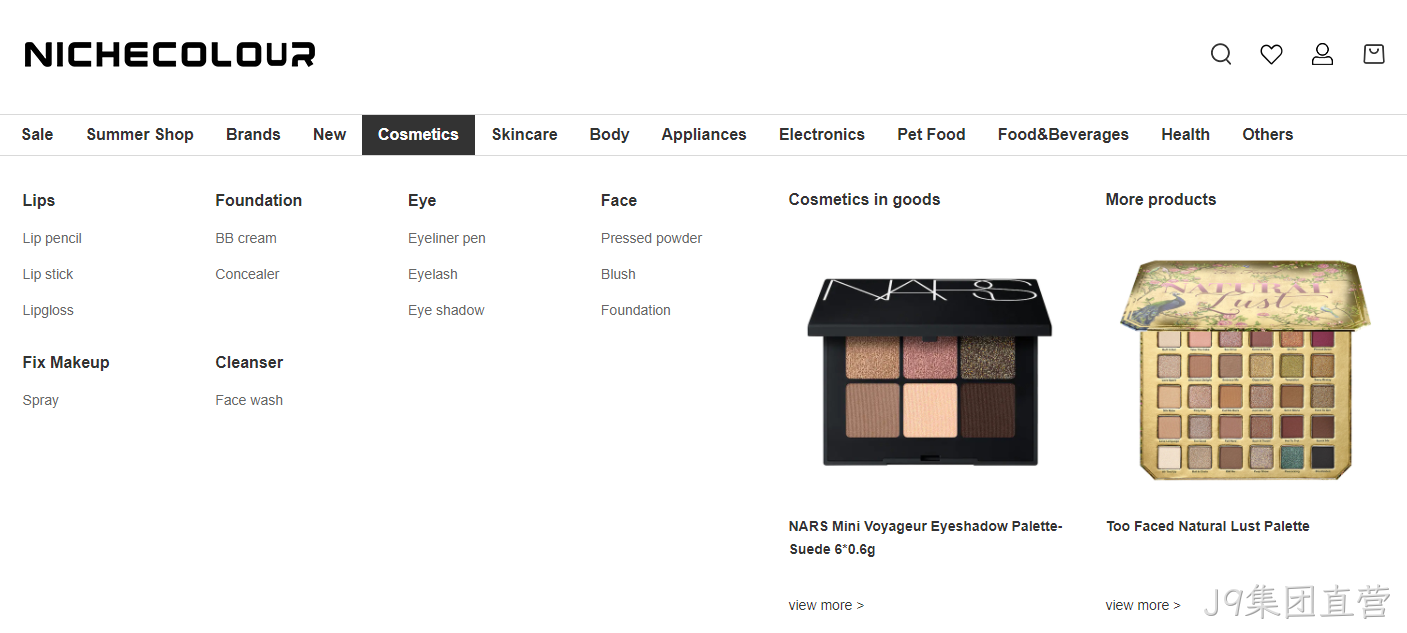Screen dimensions: 1407x633
Task: Open the Natural Lust palette image
Action: (x=1245, y=370)
